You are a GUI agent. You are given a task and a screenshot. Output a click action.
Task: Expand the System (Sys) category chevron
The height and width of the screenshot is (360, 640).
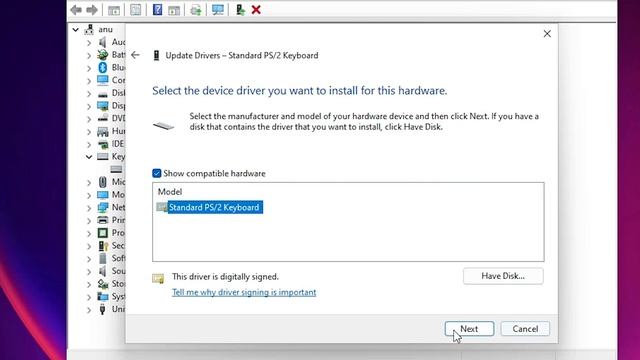coord(89,297)
